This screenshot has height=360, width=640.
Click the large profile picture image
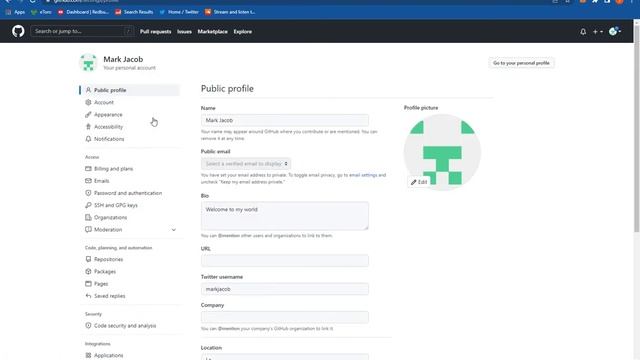pyautogui.click(x=442, y=152)
